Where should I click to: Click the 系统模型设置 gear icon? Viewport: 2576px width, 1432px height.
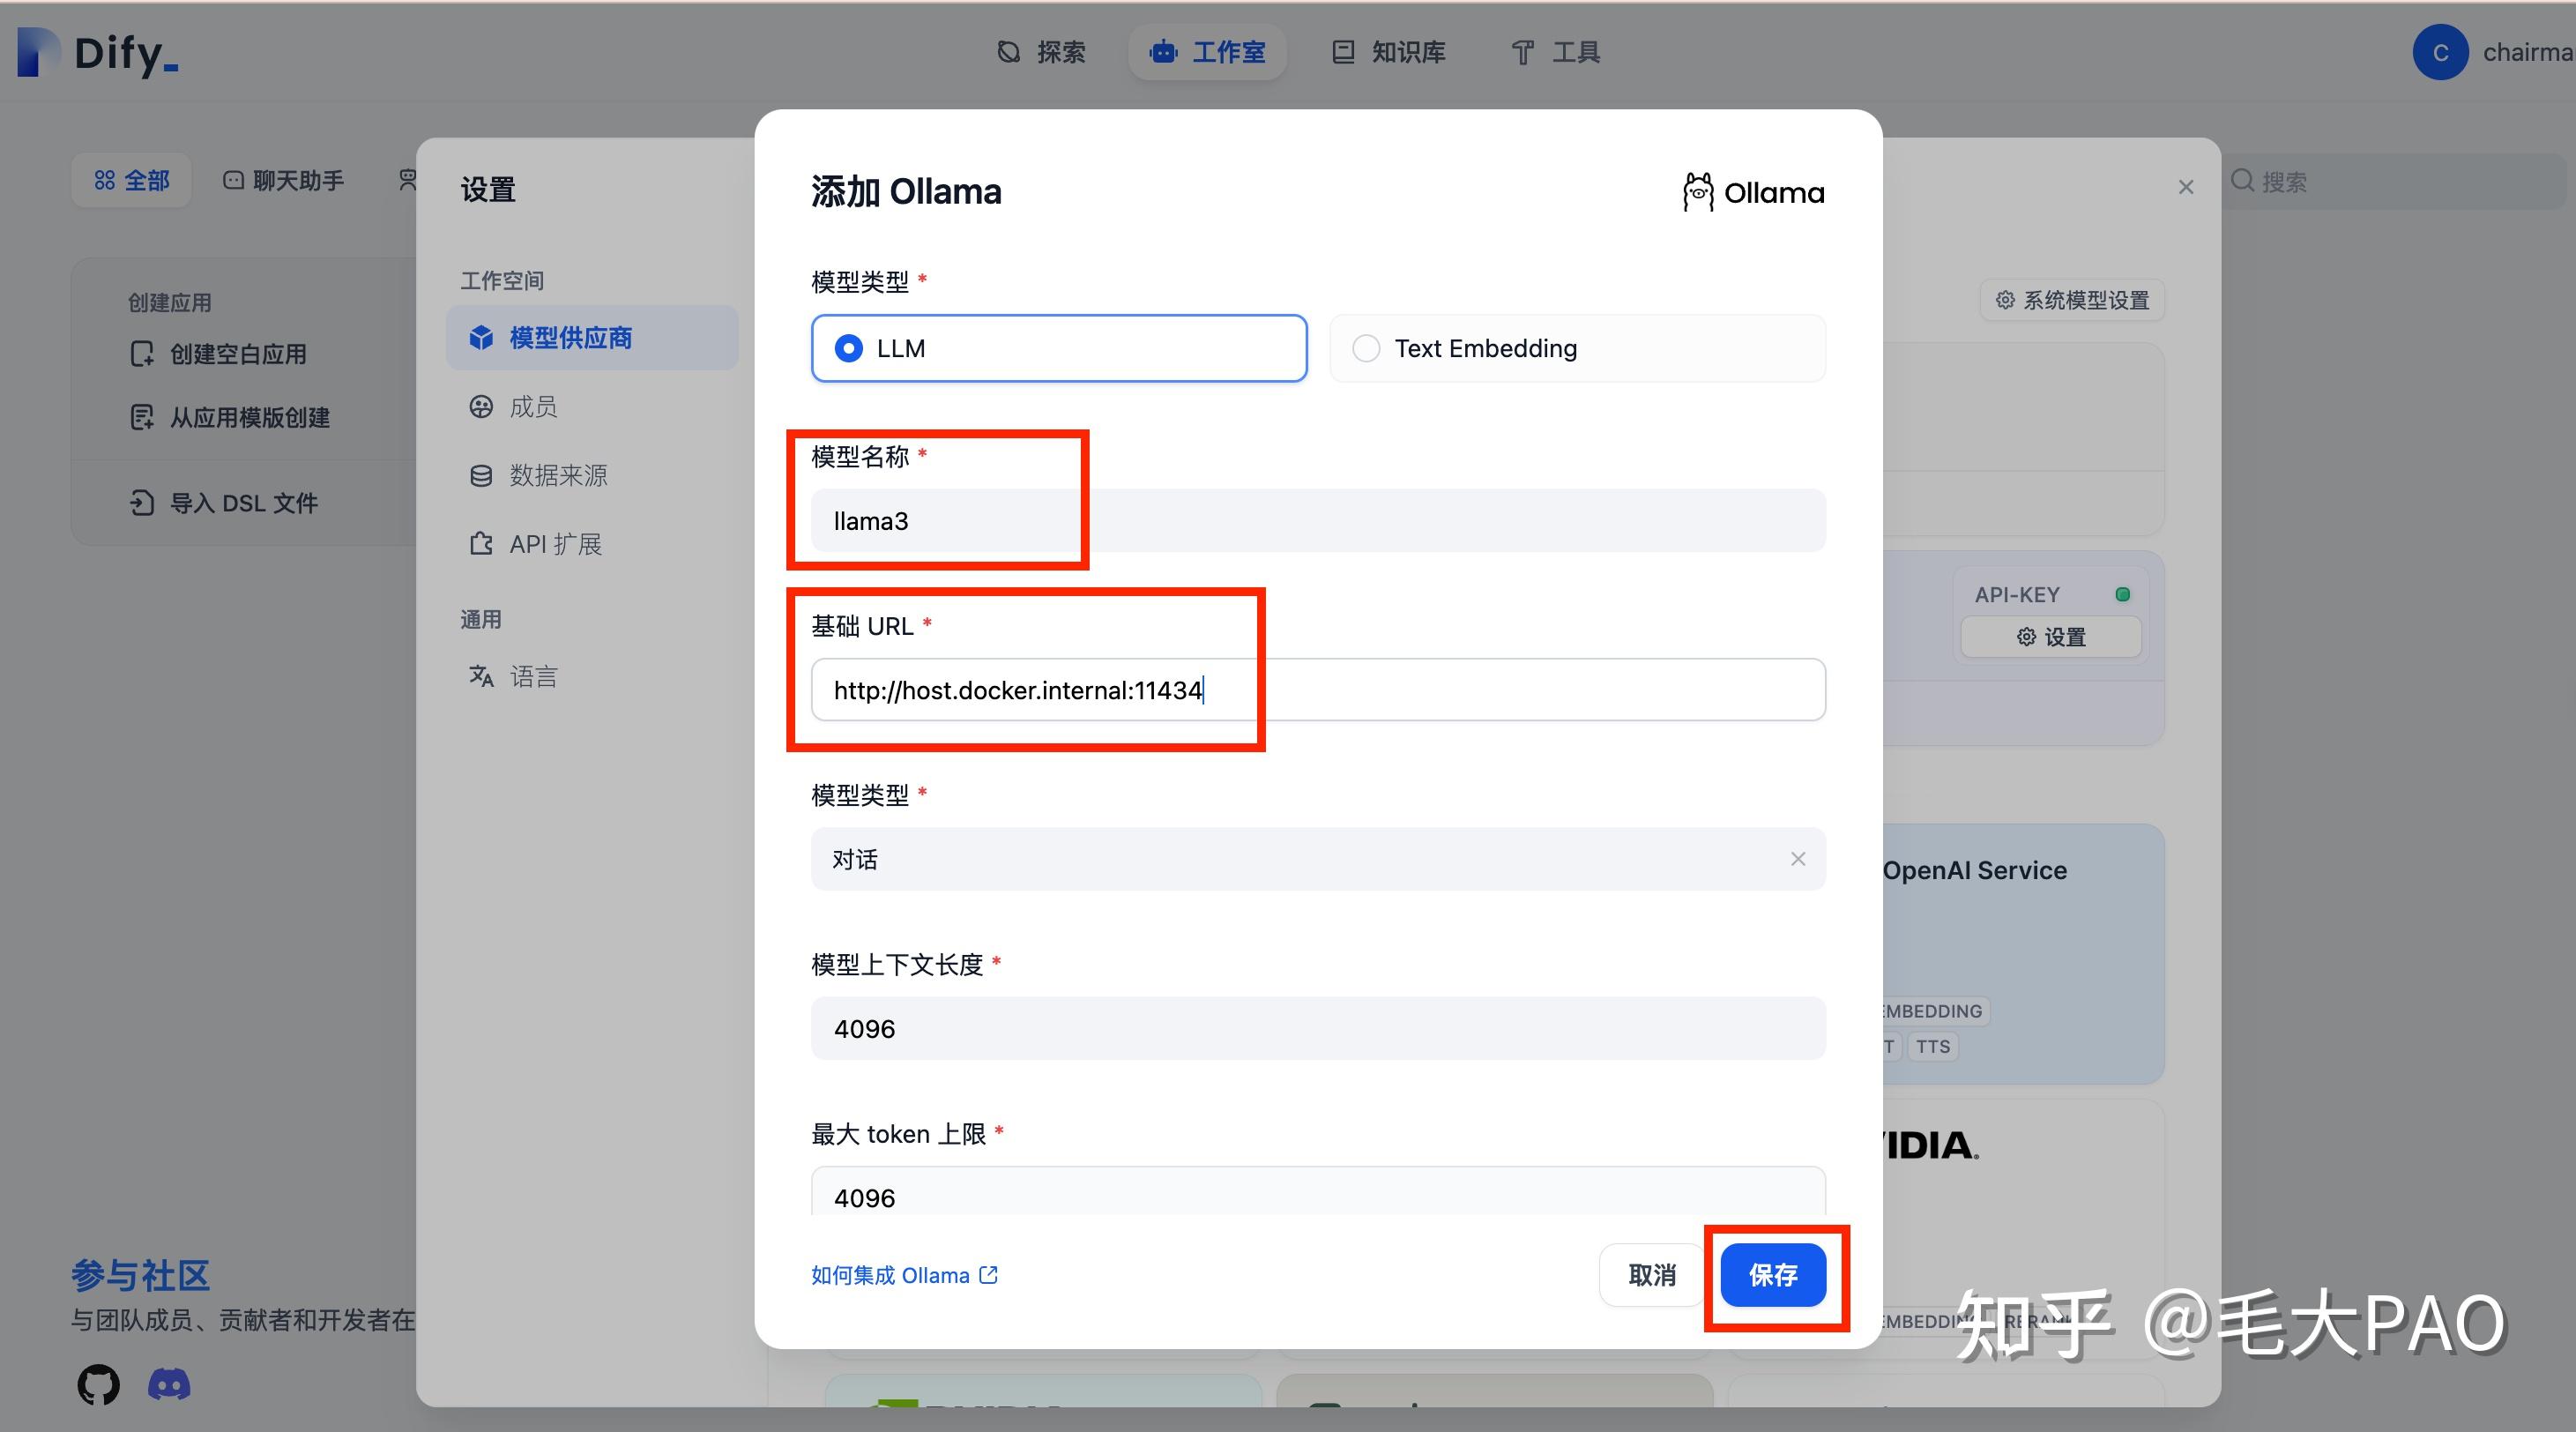[2005, 300]
